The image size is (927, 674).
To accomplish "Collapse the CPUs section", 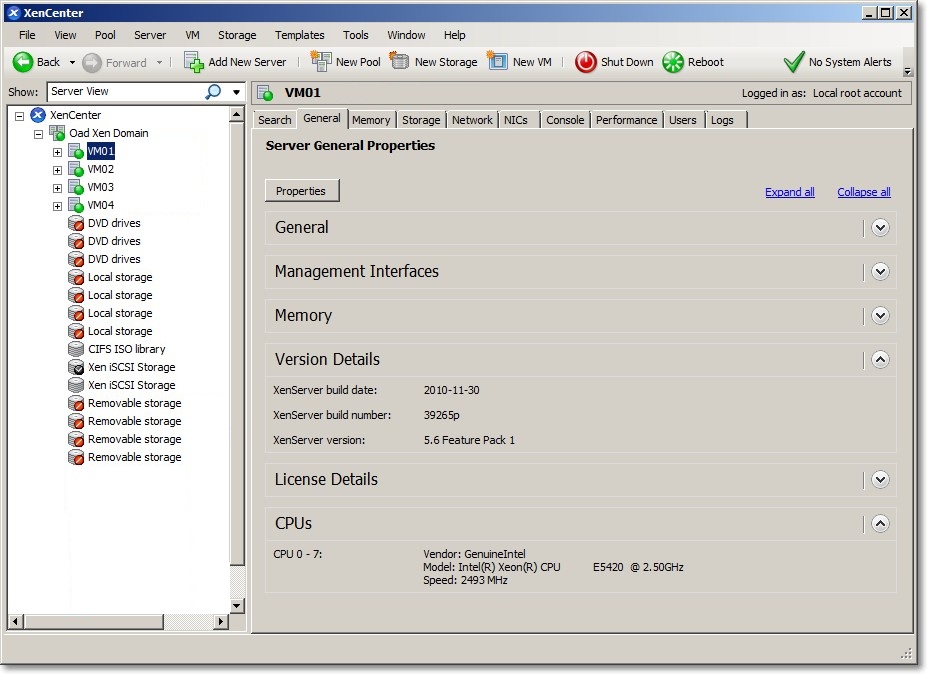I will pos(880,523).
